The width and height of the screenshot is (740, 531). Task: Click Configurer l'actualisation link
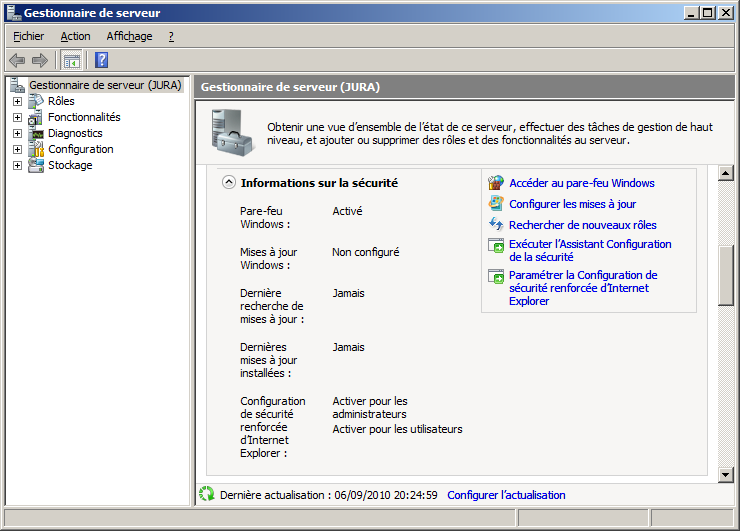pyautogui.click(x=506, y=495)
